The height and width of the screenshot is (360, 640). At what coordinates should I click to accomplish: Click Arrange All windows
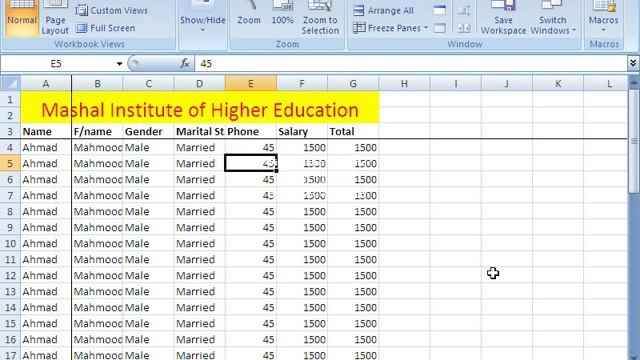point(383,10)
